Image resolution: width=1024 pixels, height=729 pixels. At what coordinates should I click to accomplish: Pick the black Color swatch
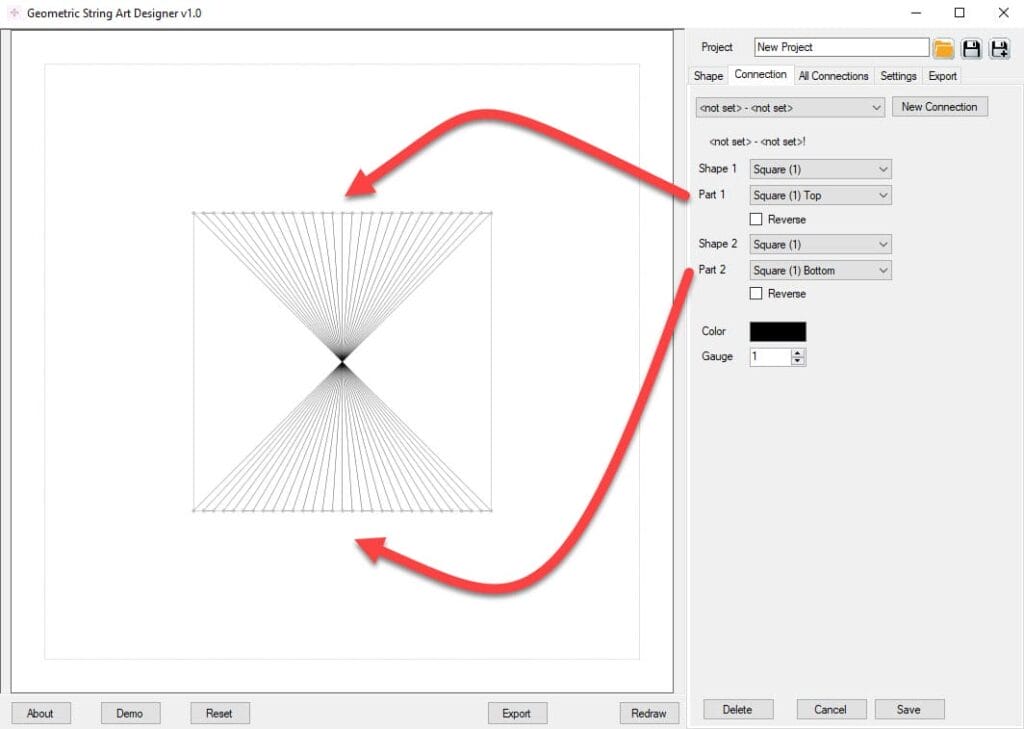point(777,332)
